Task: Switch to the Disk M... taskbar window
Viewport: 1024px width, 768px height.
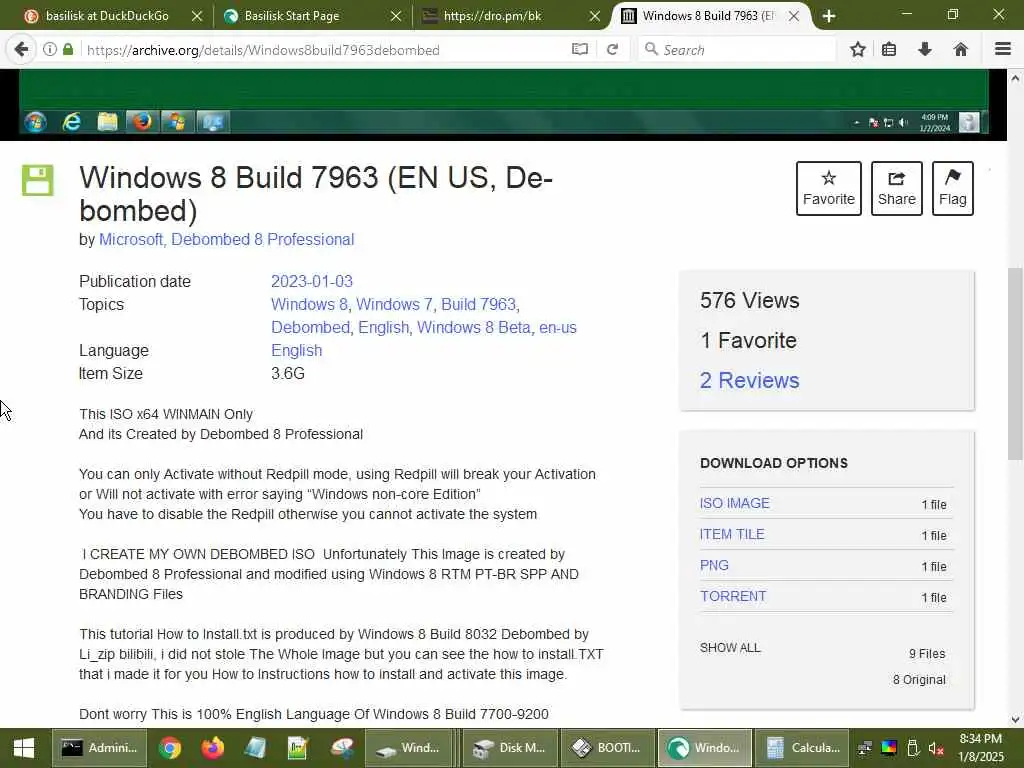Action: click(x=510, y=748)
